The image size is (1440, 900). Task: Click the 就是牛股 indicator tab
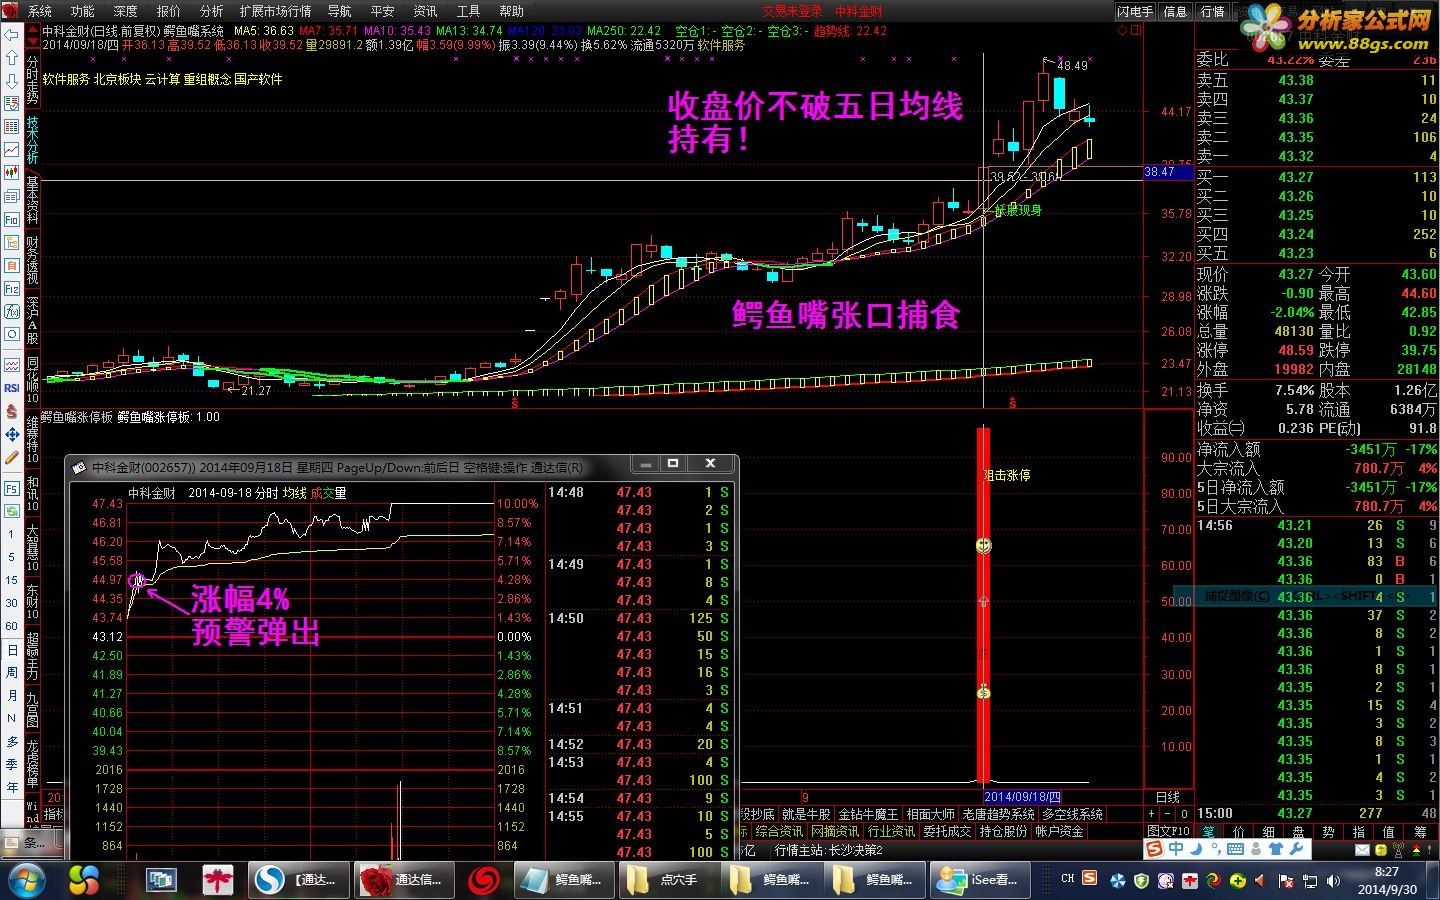point(806,814)
